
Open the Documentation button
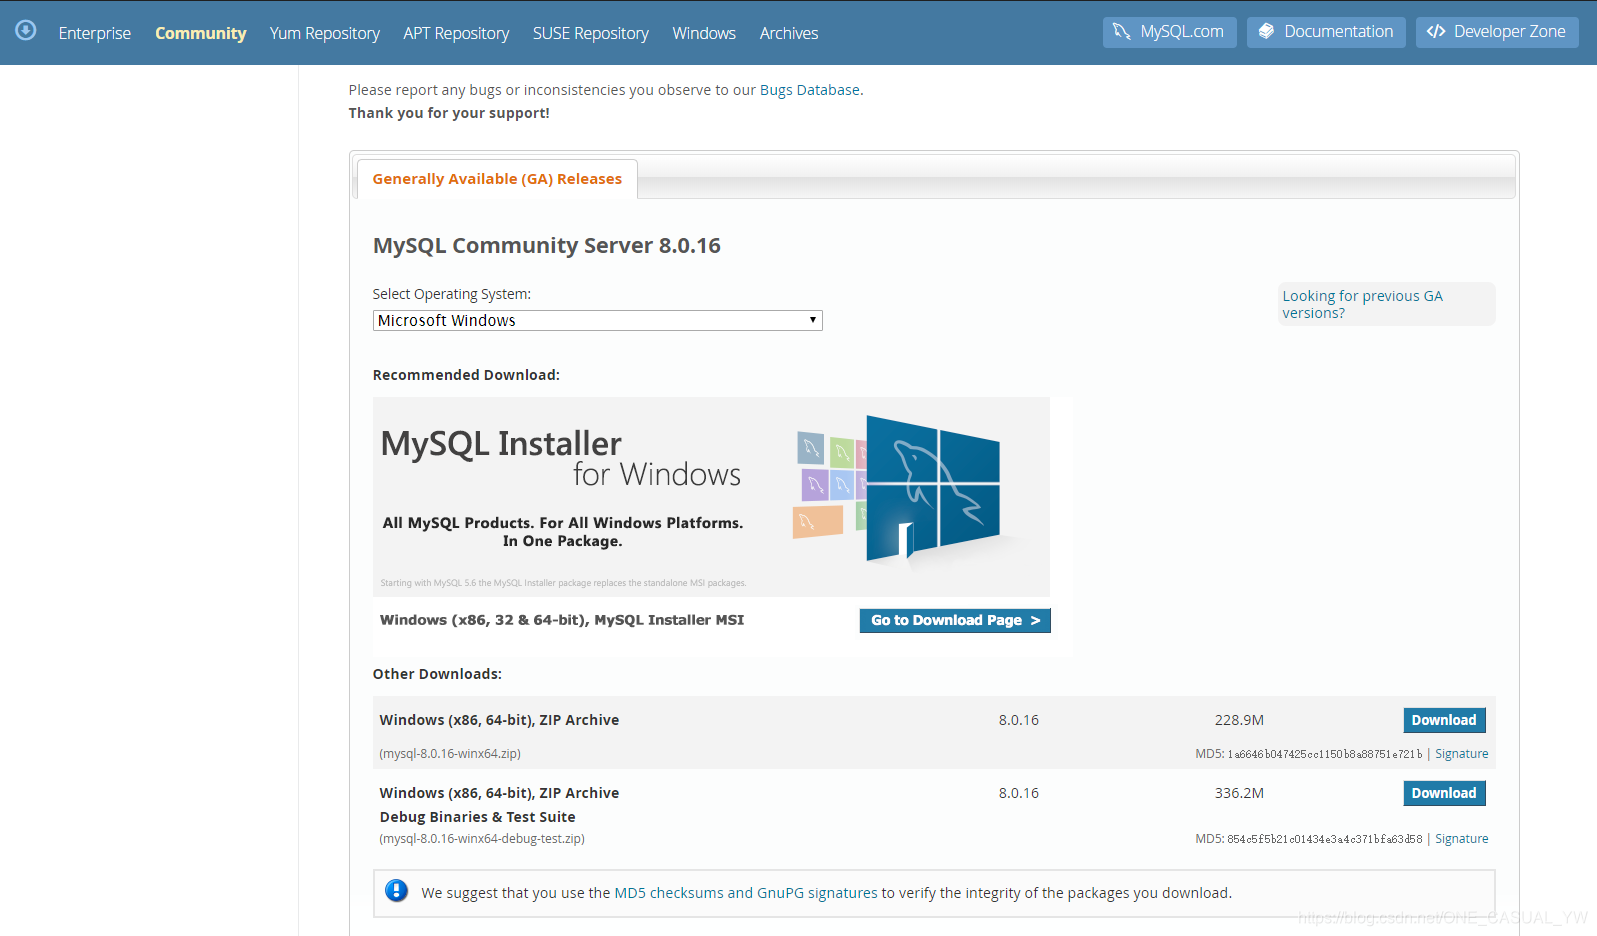tap(1326, 32)
